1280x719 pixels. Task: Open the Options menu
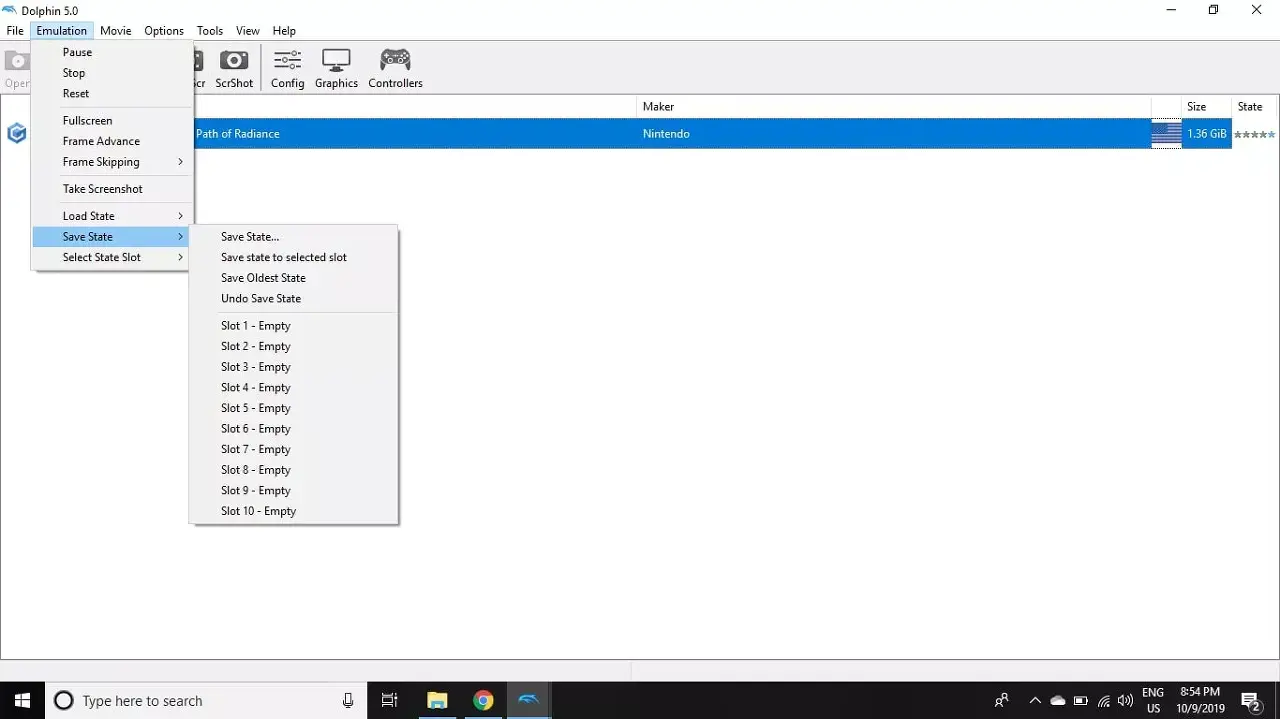pyautogui.click(x=164, y=31)
